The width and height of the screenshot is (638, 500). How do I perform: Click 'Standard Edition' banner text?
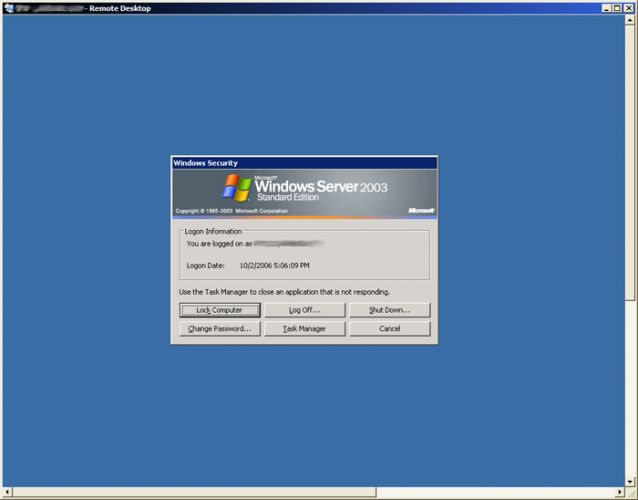[288, 197]
